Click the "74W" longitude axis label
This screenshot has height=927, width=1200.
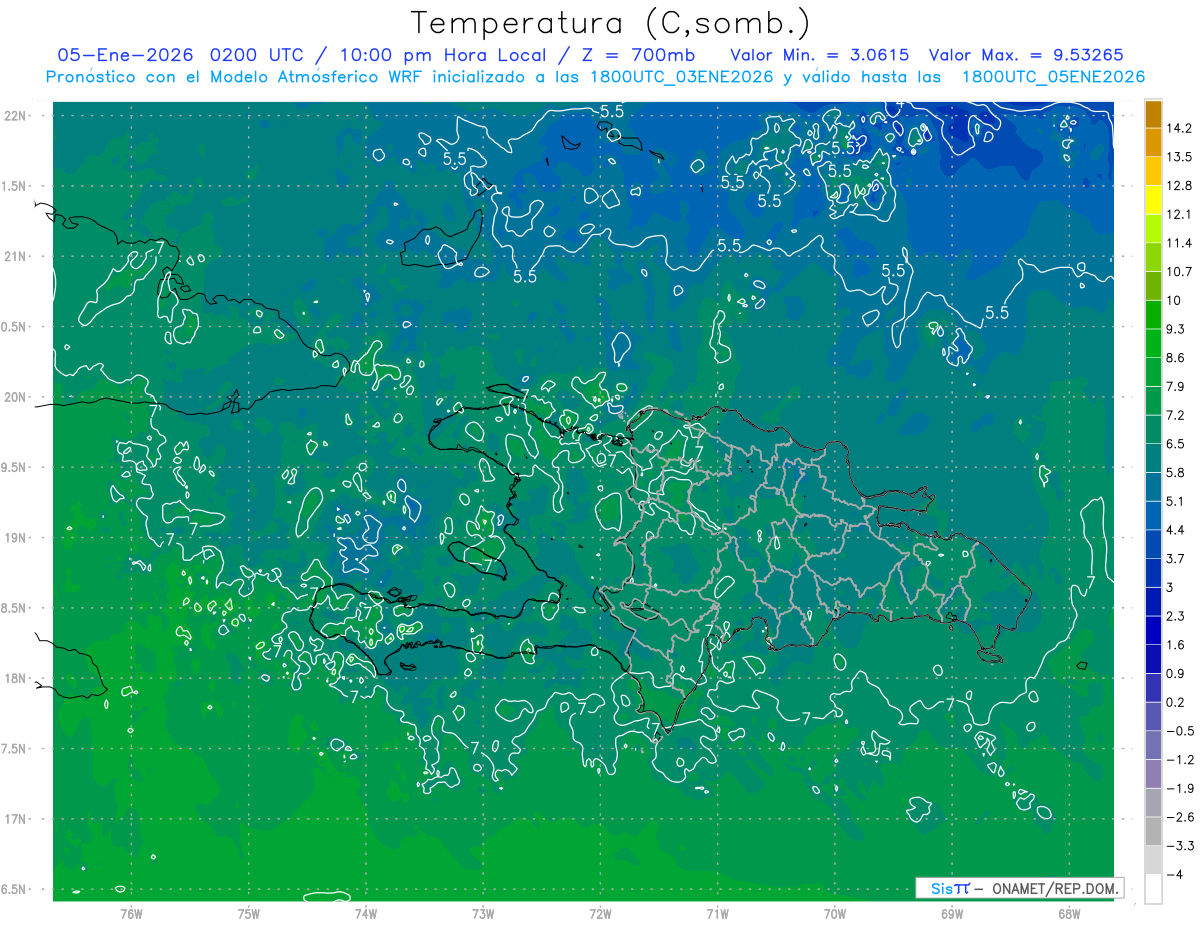[366, 913]
